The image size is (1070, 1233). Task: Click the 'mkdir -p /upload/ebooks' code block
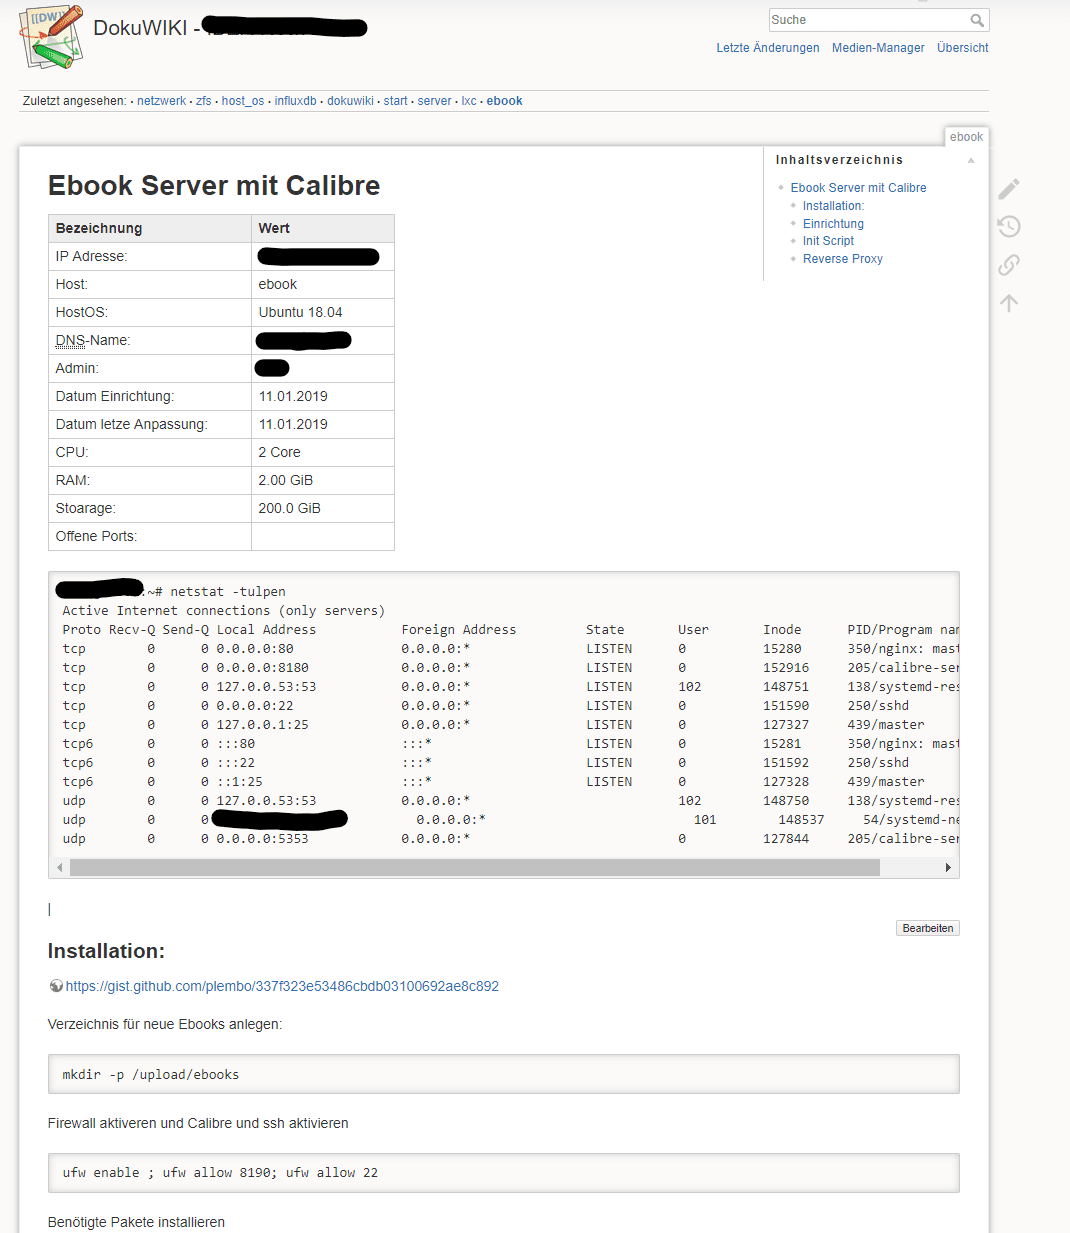click(x=504, y=1074)
